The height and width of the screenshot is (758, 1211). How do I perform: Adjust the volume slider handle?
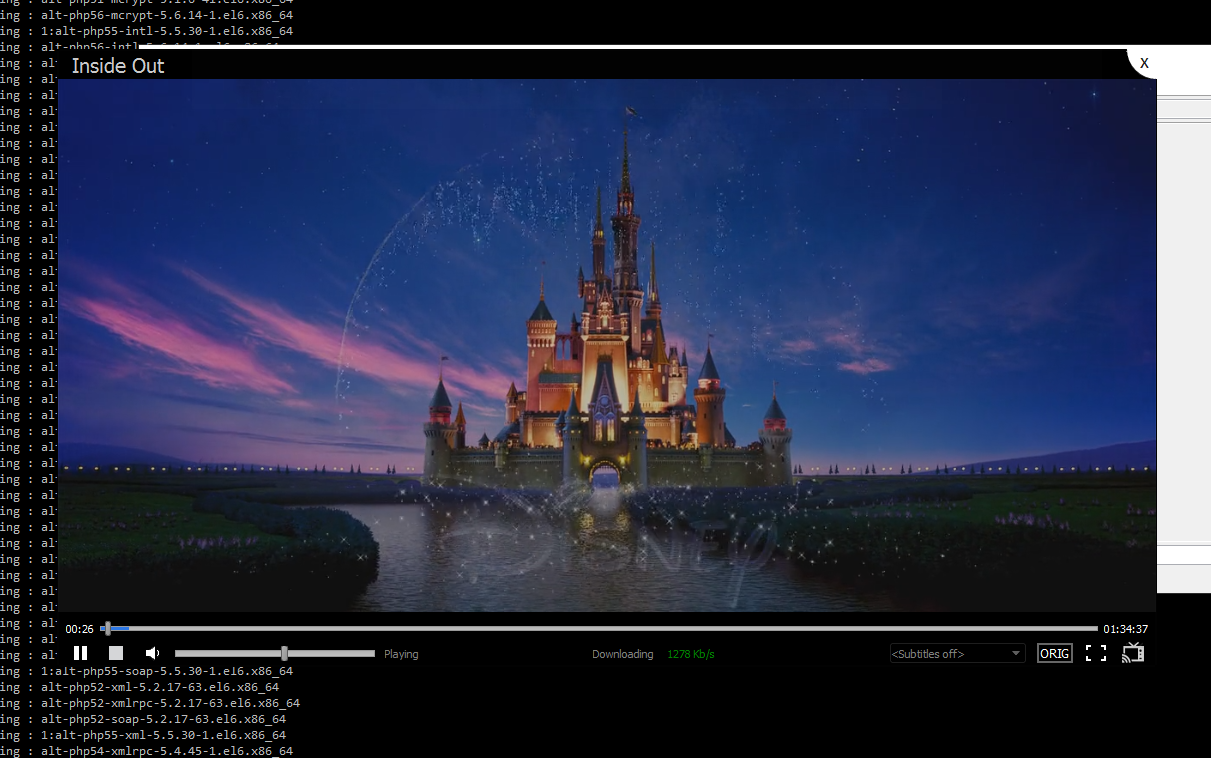[285, 653]
